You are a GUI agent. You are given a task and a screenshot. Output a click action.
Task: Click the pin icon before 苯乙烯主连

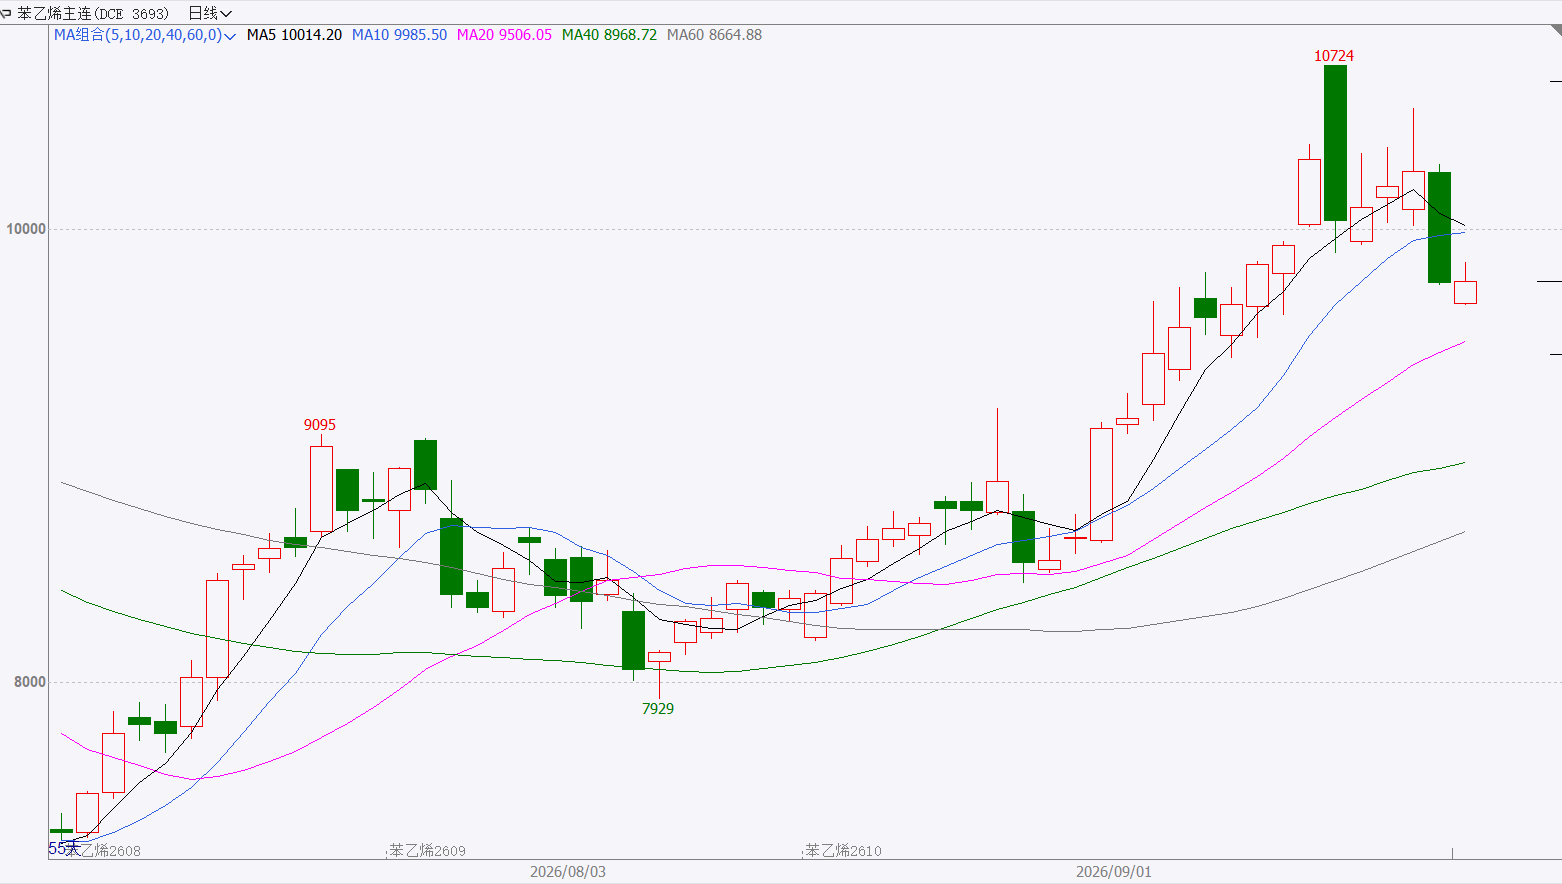(7, 13)
